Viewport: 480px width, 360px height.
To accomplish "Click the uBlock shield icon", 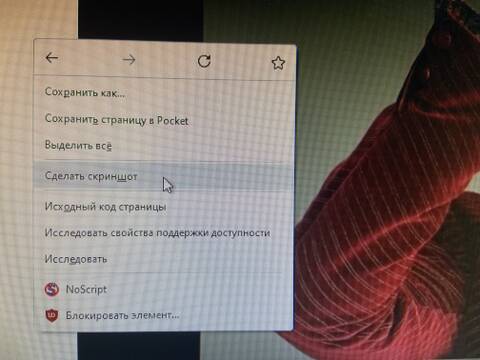I will click(x=52, y=315).
